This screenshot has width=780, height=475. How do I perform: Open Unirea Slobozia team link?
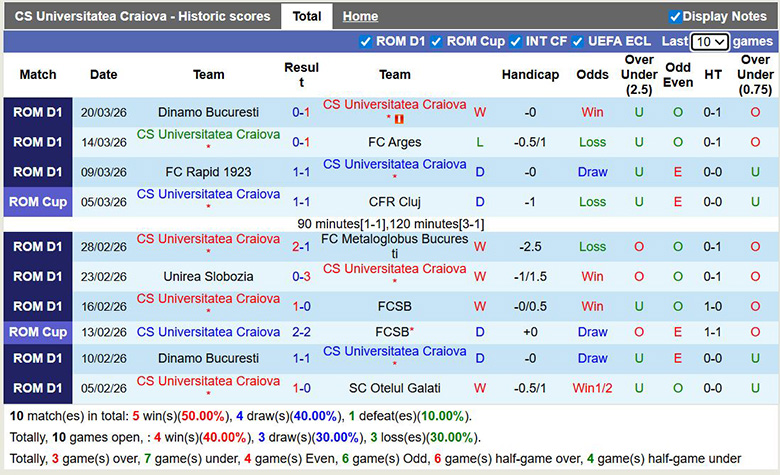coord(208,277)
